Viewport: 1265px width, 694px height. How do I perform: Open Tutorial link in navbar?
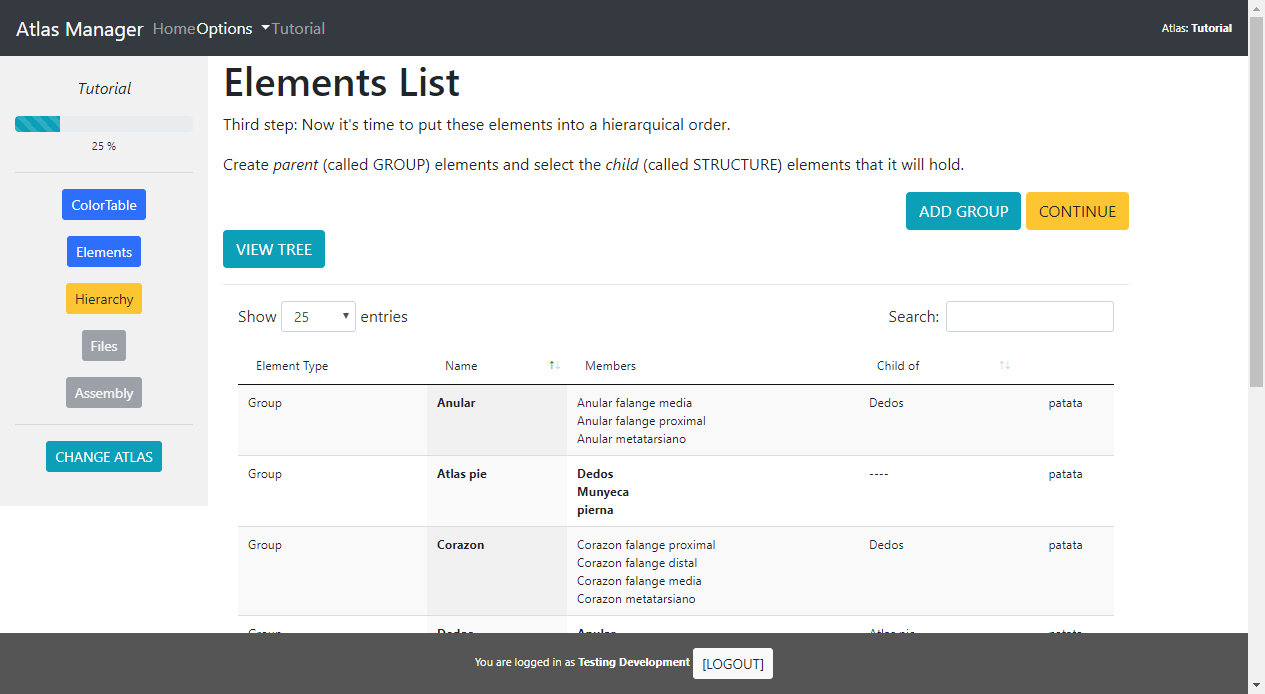(x=298, y=29)
